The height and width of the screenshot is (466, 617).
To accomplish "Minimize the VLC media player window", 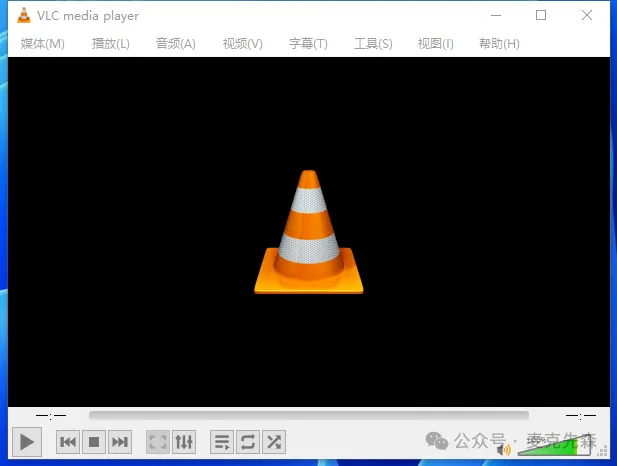I will 496,15.
